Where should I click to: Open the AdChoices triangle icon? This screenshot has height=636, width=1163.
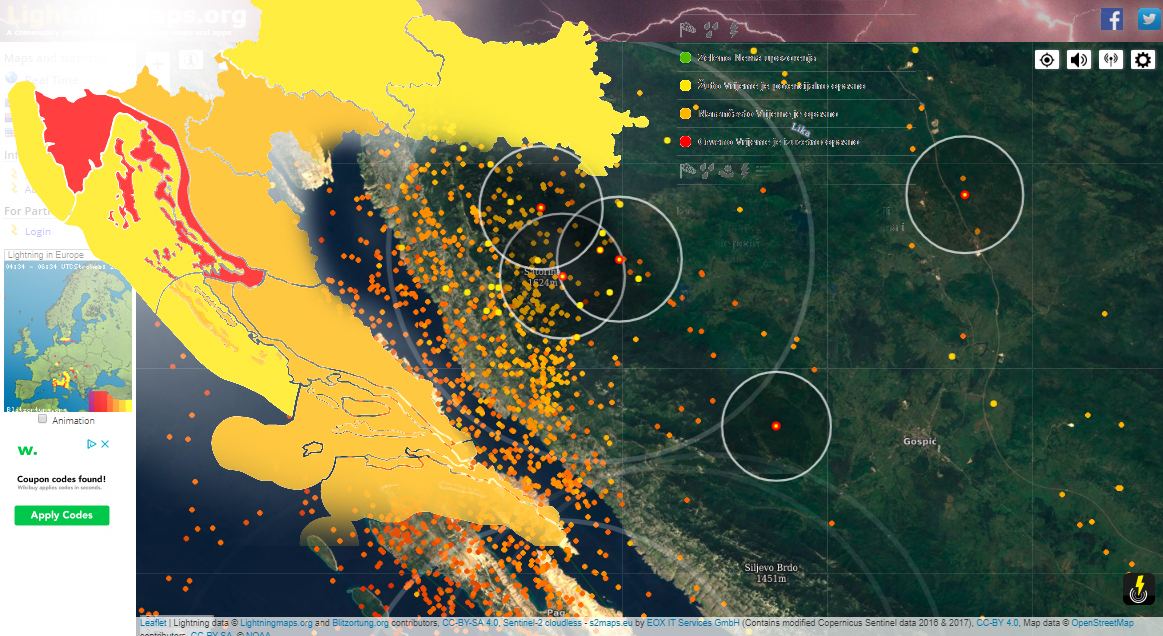91,444
